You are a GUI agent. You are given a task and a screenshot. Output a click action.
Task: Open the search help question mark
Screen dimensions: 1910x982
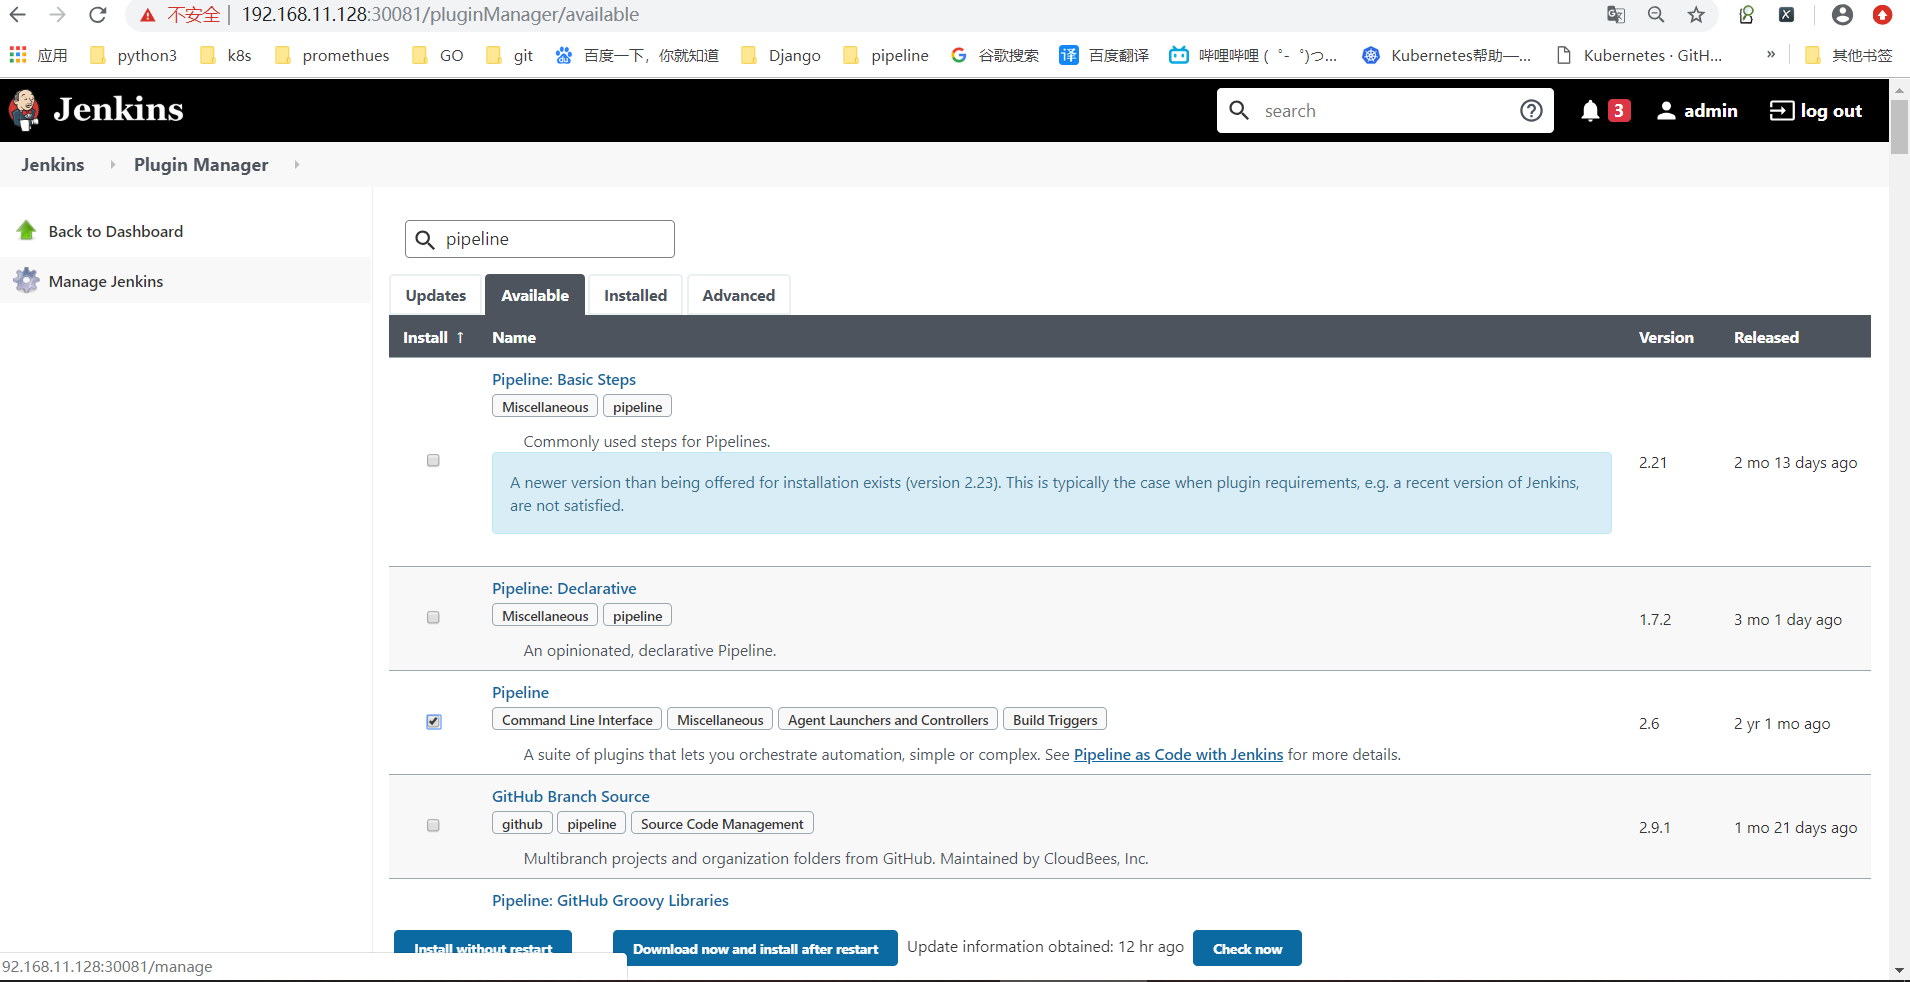pyautogui.click(x=1531, y=110)
